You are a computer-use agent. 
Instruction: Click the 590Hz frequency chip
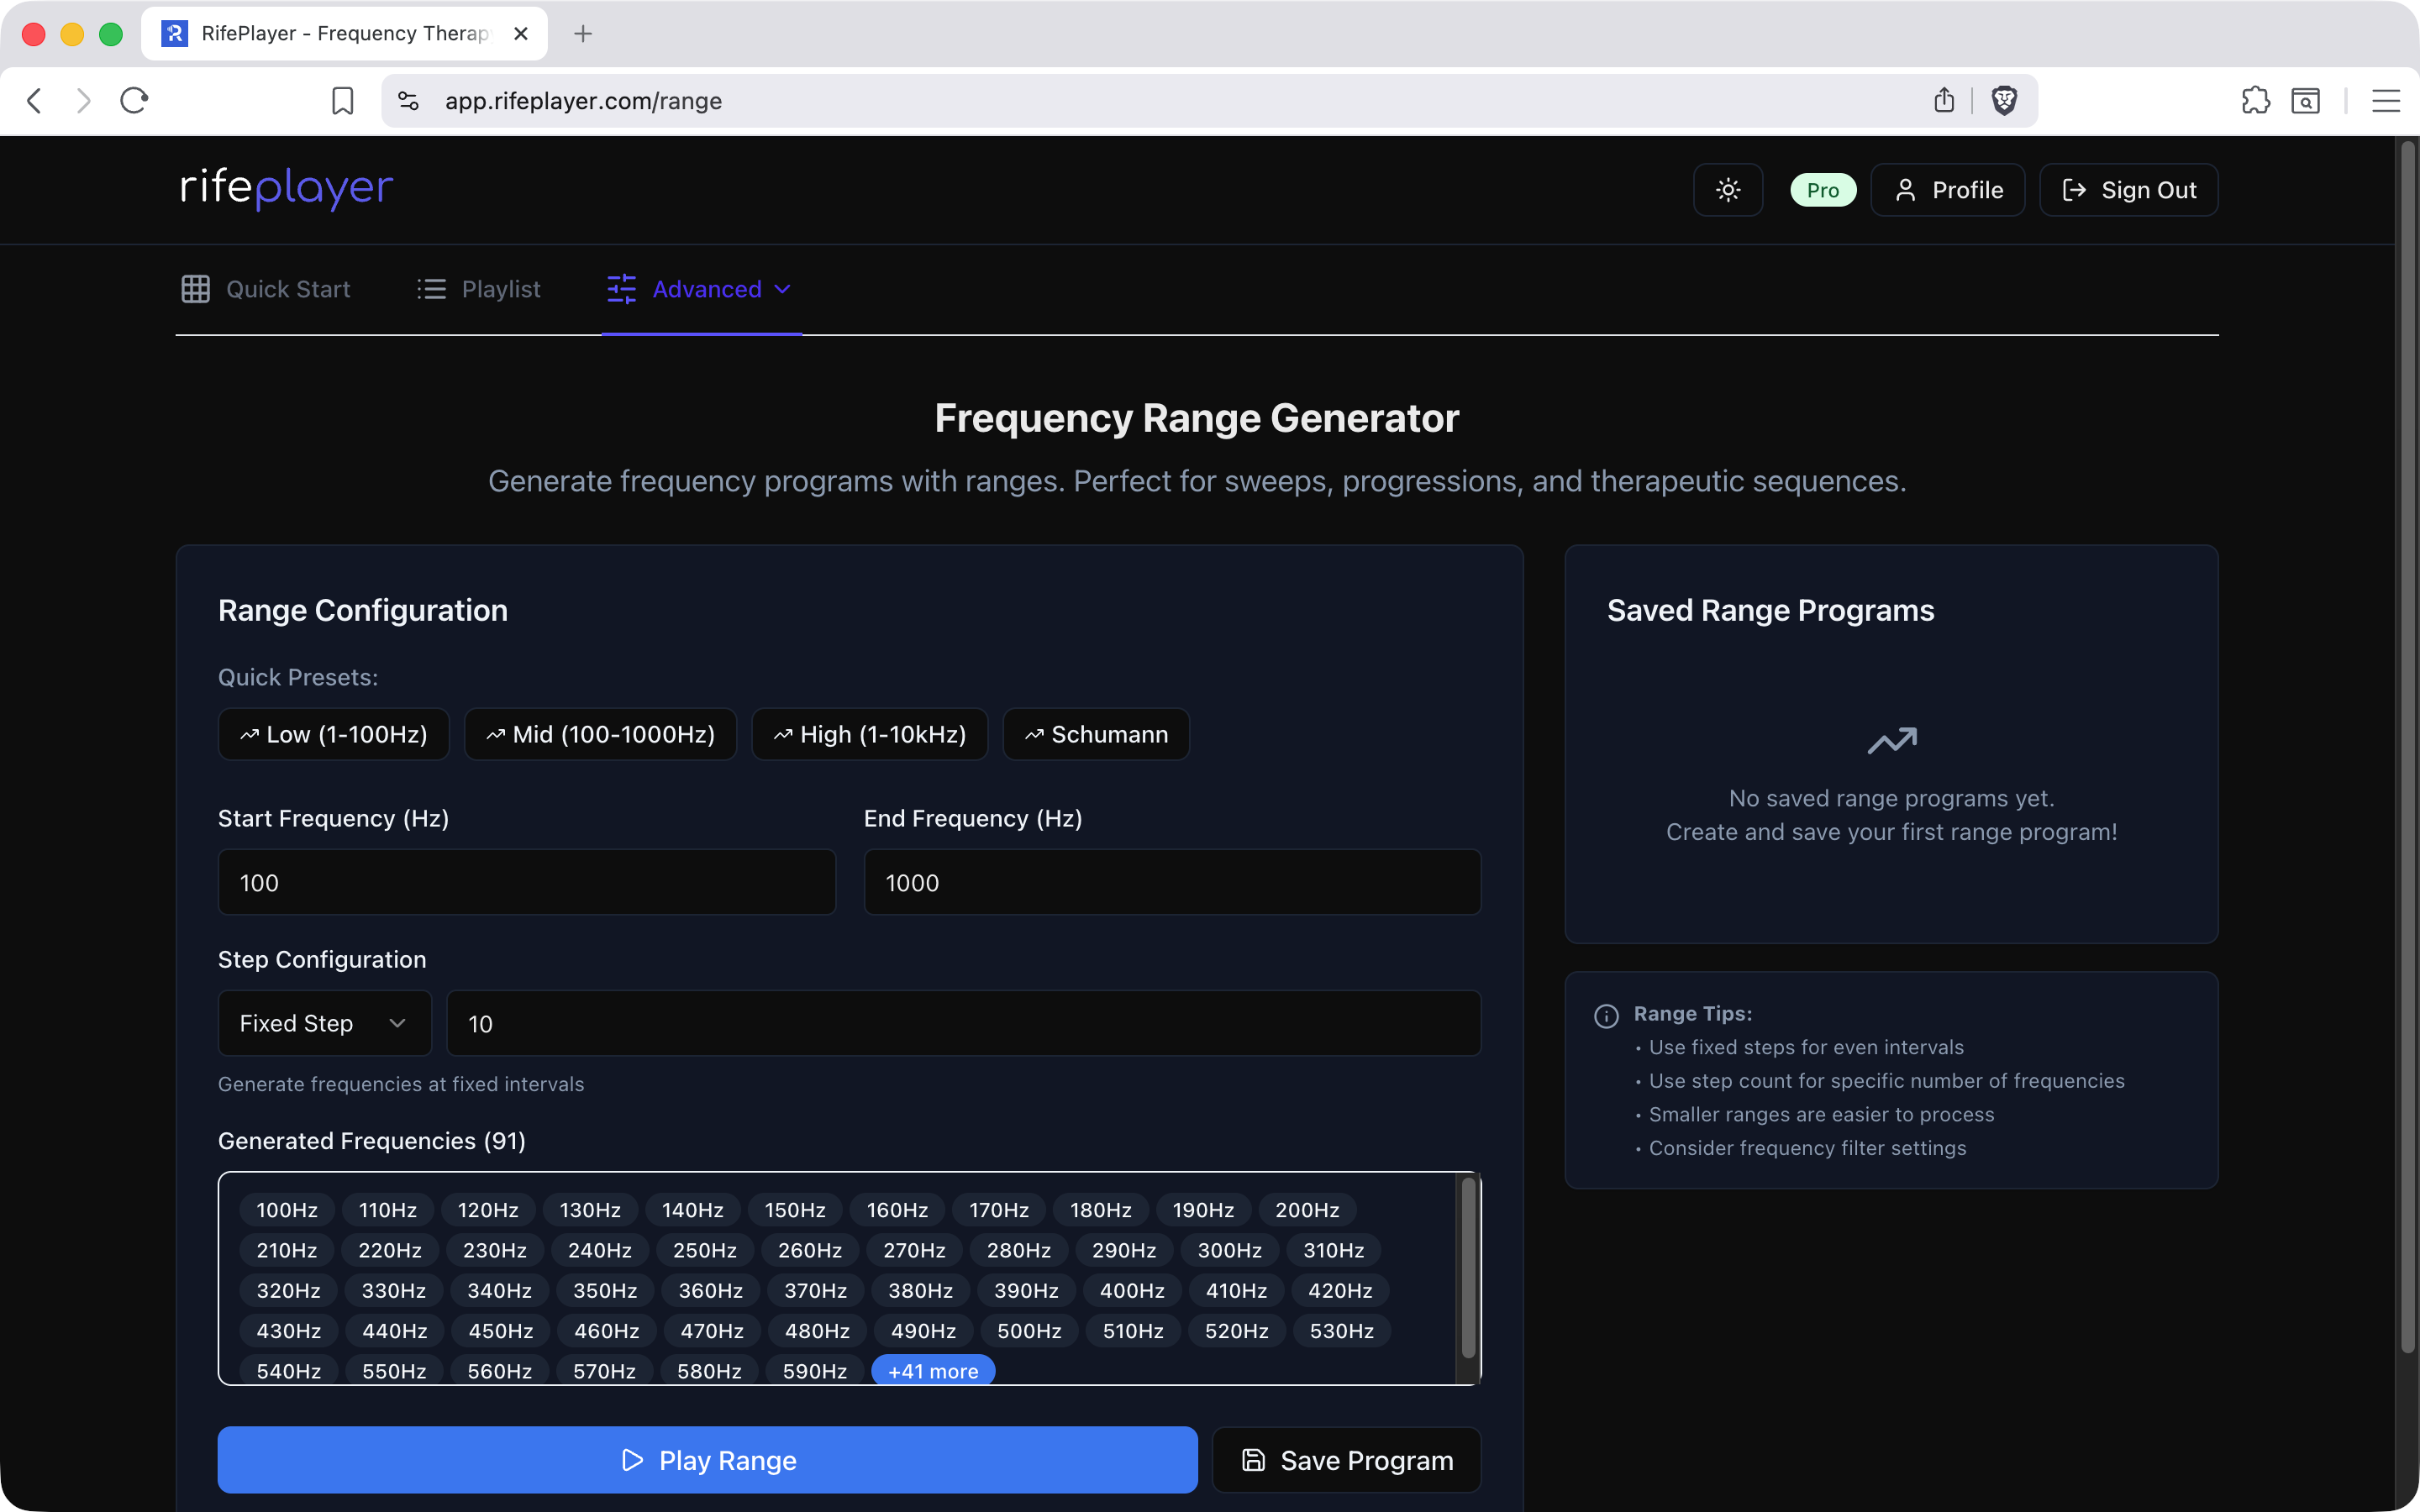[815, 1371]
